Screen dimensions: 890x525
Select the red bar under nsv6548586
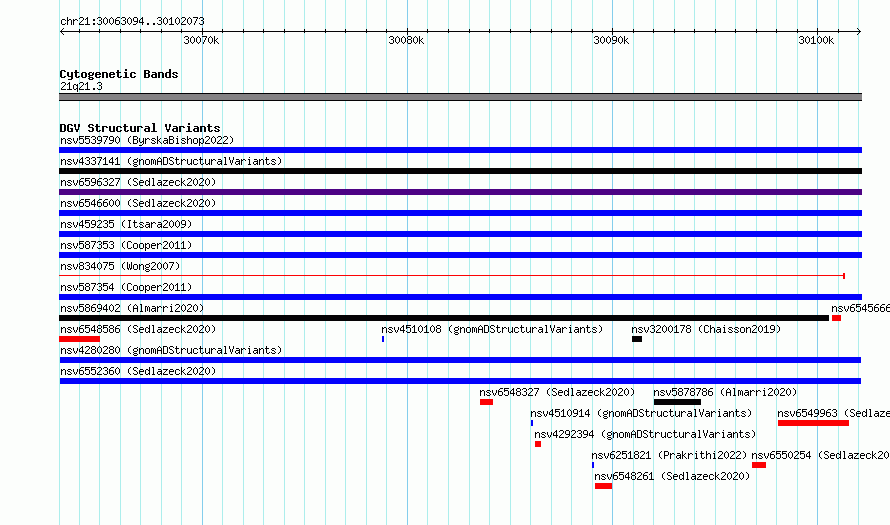79,339
